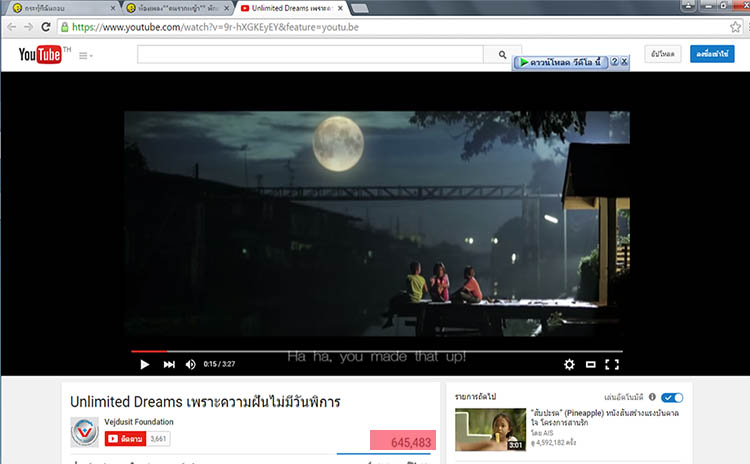This screenshot has height=464, width=750.
Task: Close the download video bar
Action: point(624,62)
